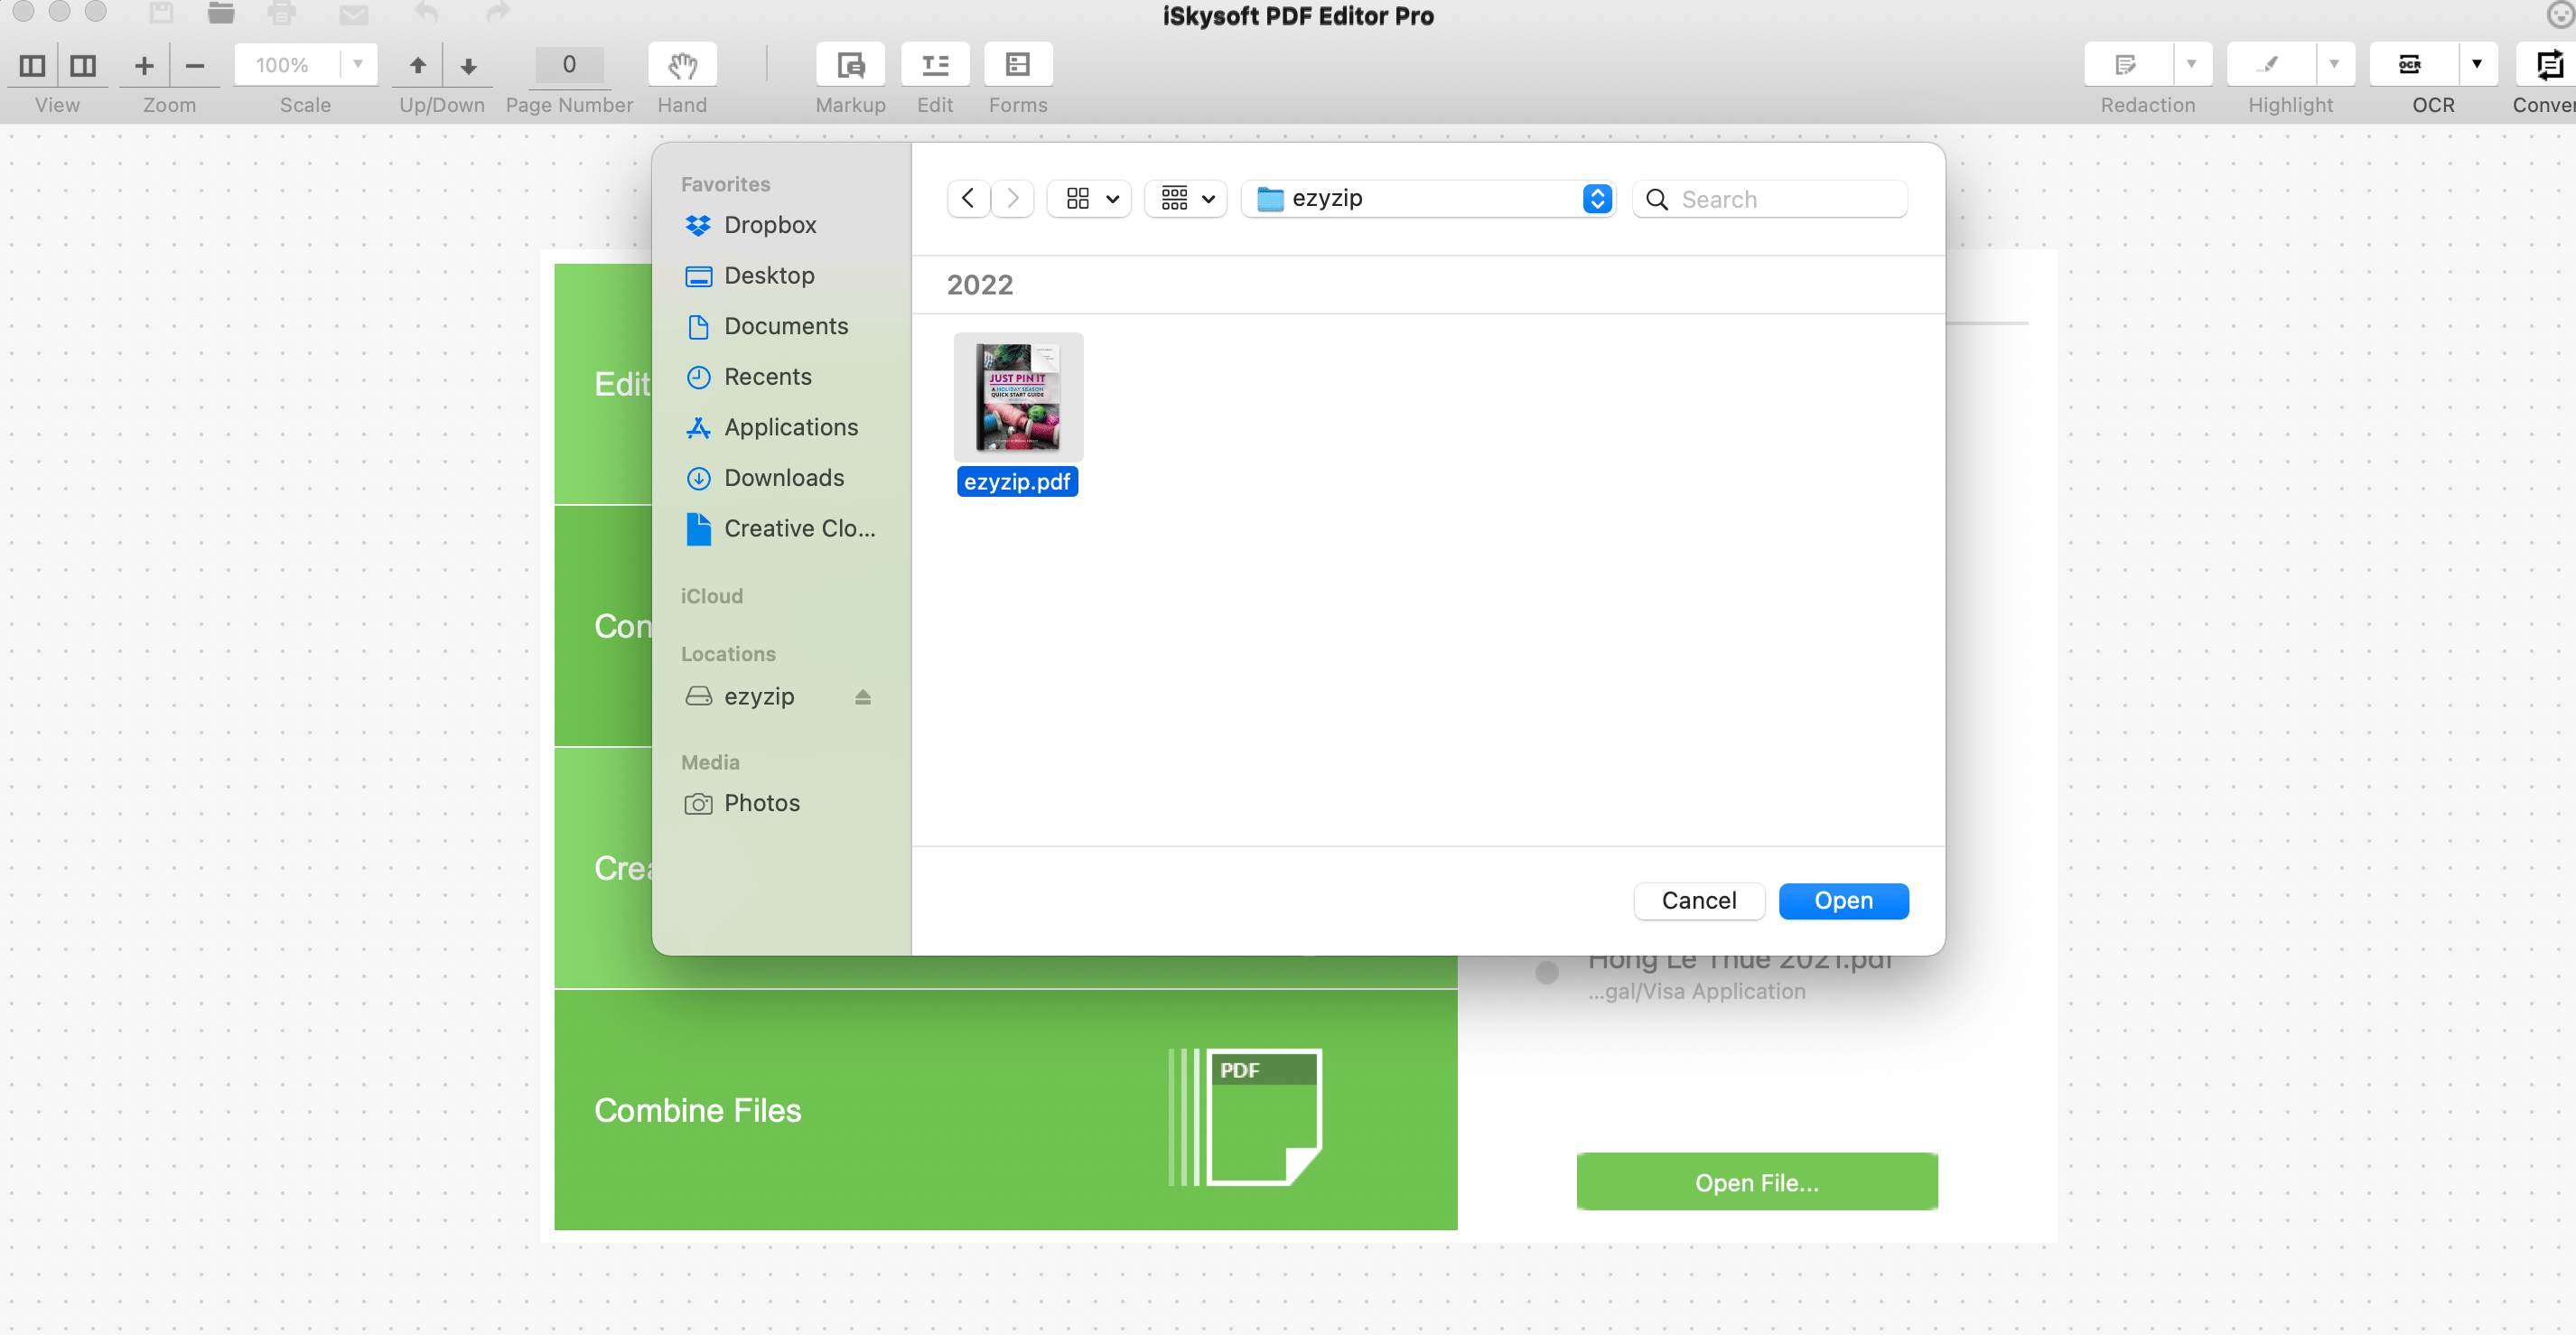Viewport: 2576px width, 1335px height.
Task: Select the Highlight tool
Action: 2268,63
